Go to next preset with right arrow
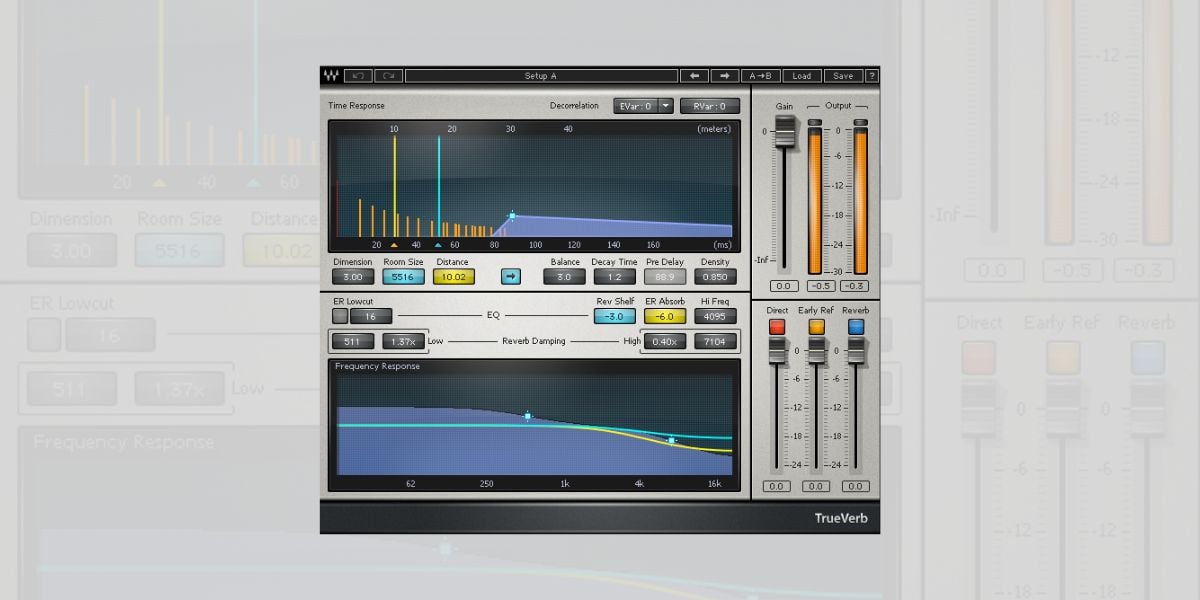Screen dimensions: 1200x600 pyautogui.click(x=725, y=76)
